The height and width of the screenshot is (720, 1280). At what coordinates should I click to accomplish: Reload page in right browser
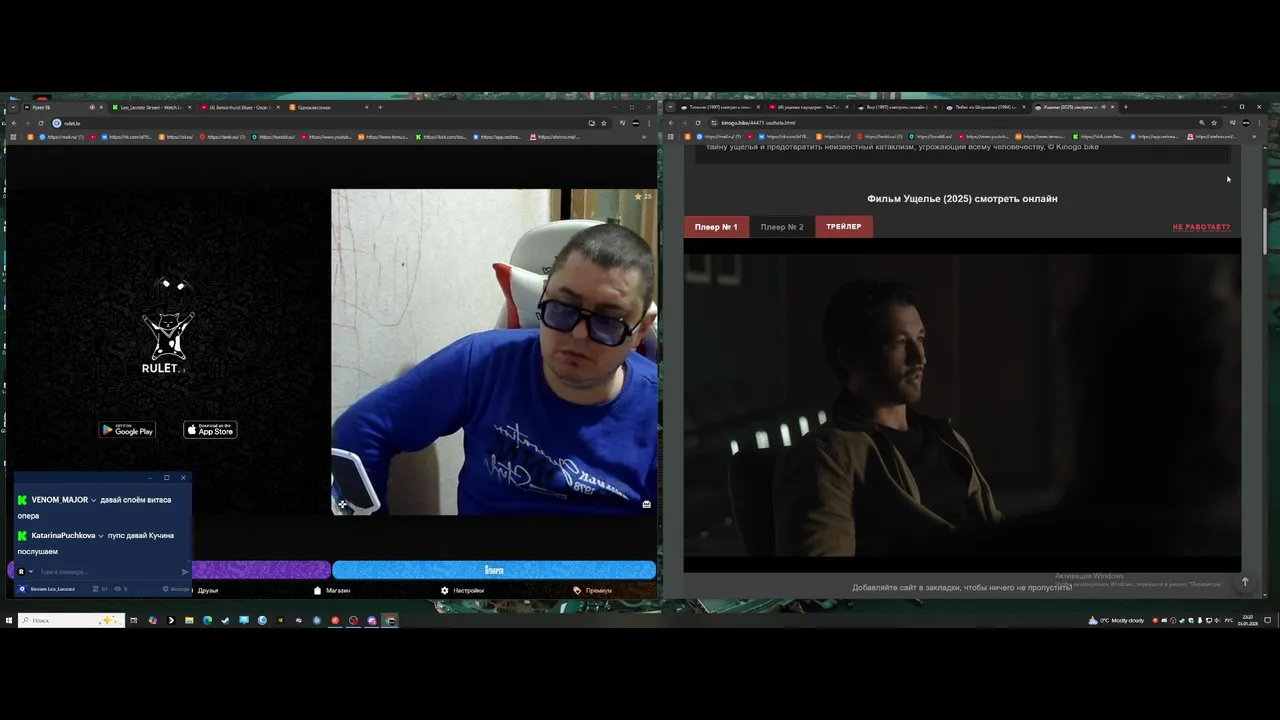698,123
